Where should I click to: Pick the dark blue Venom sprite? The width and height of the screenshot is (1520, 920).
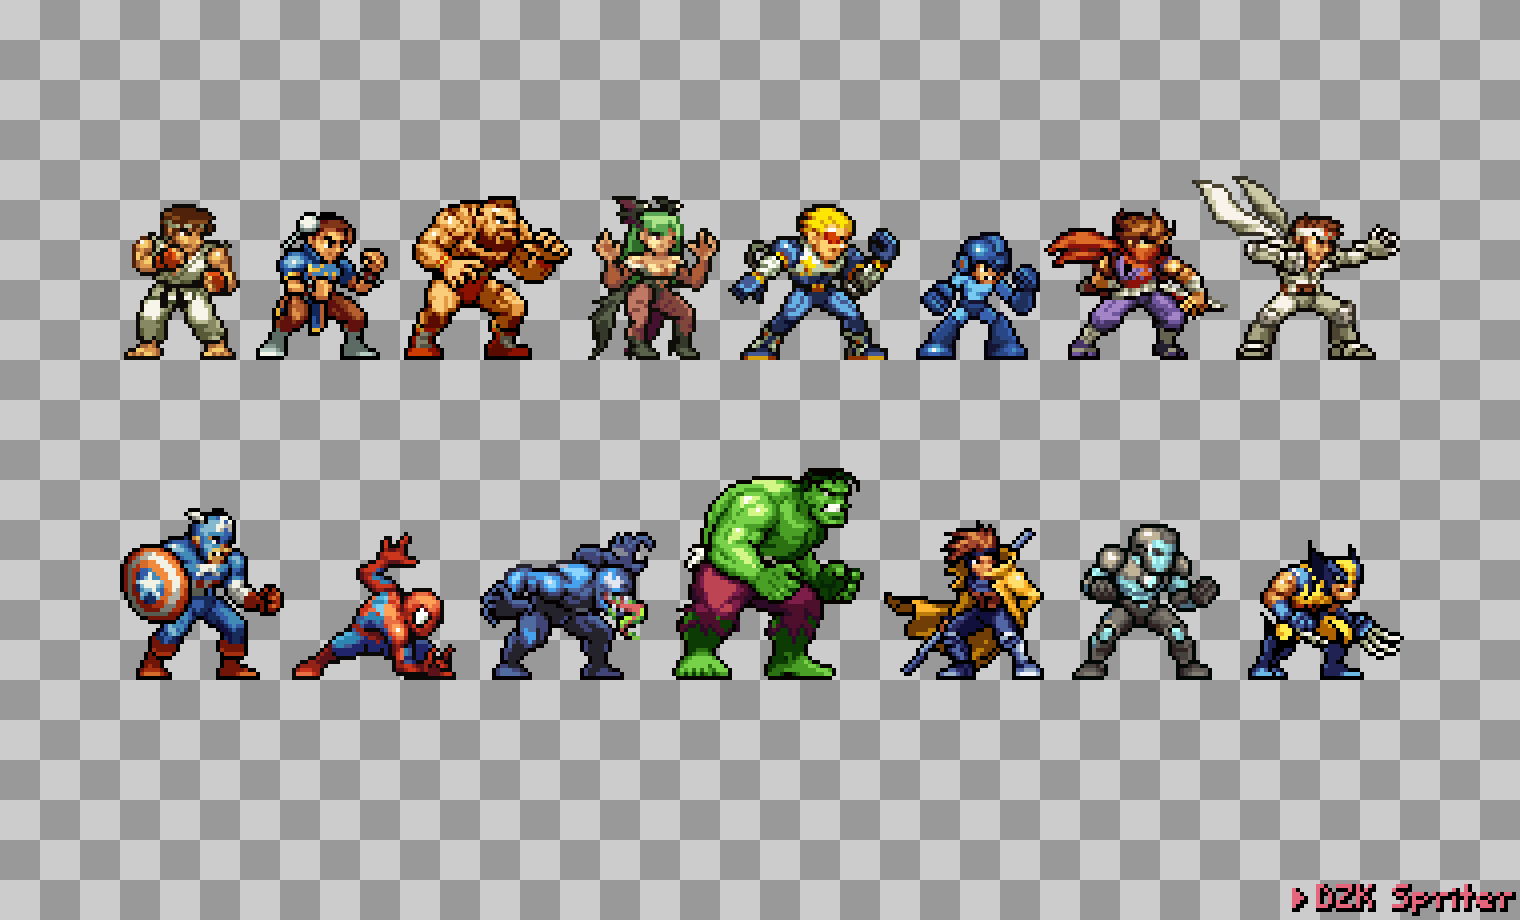(568, 606)
